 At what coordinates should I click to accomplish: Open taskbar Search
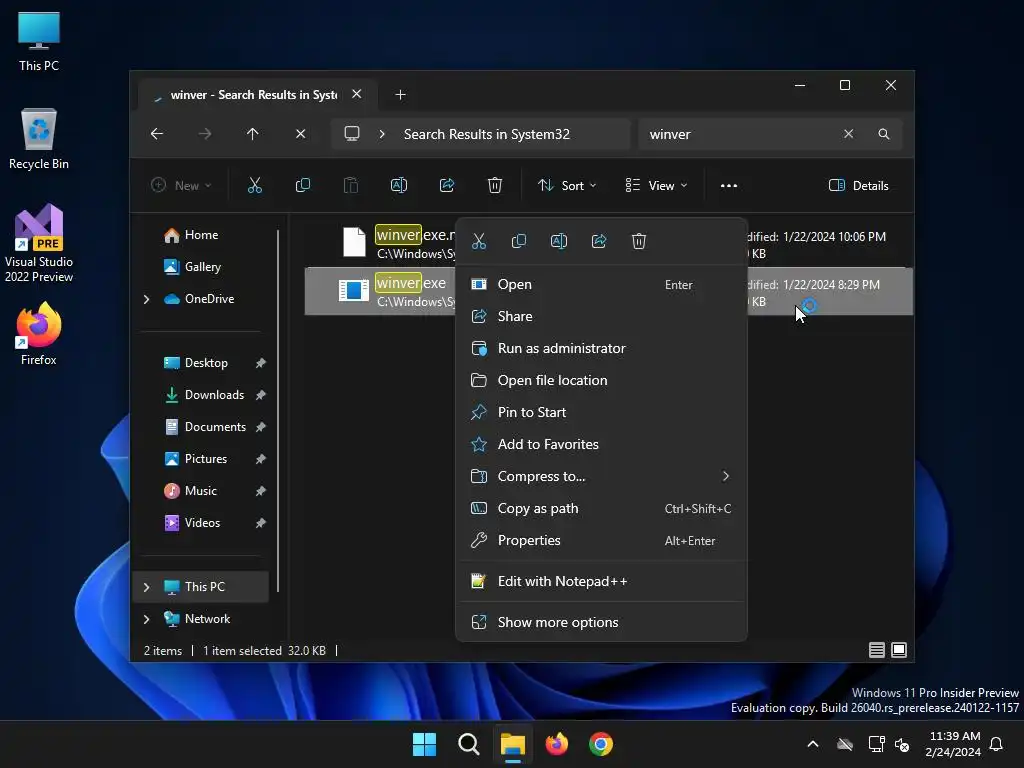tap(469, 744)
